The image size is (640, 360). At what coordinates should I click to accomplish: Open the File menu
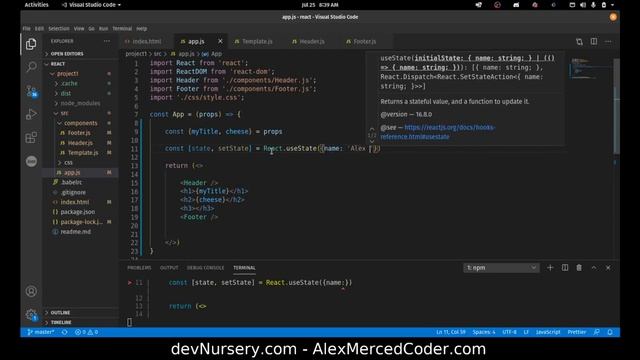[x=27, y=29]
